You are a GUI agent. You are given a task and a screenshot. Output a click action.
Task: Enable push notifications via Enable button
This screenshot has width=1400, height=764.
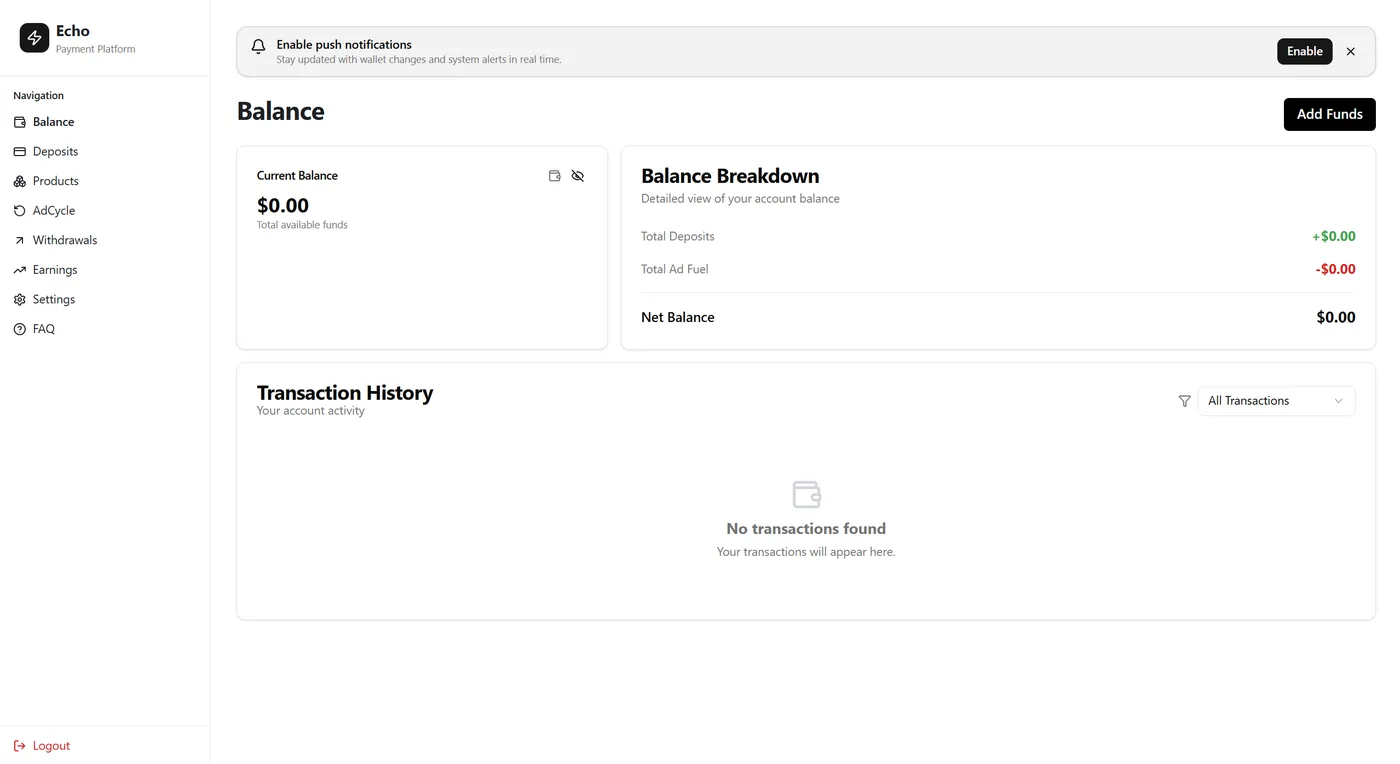(1304, 51)
